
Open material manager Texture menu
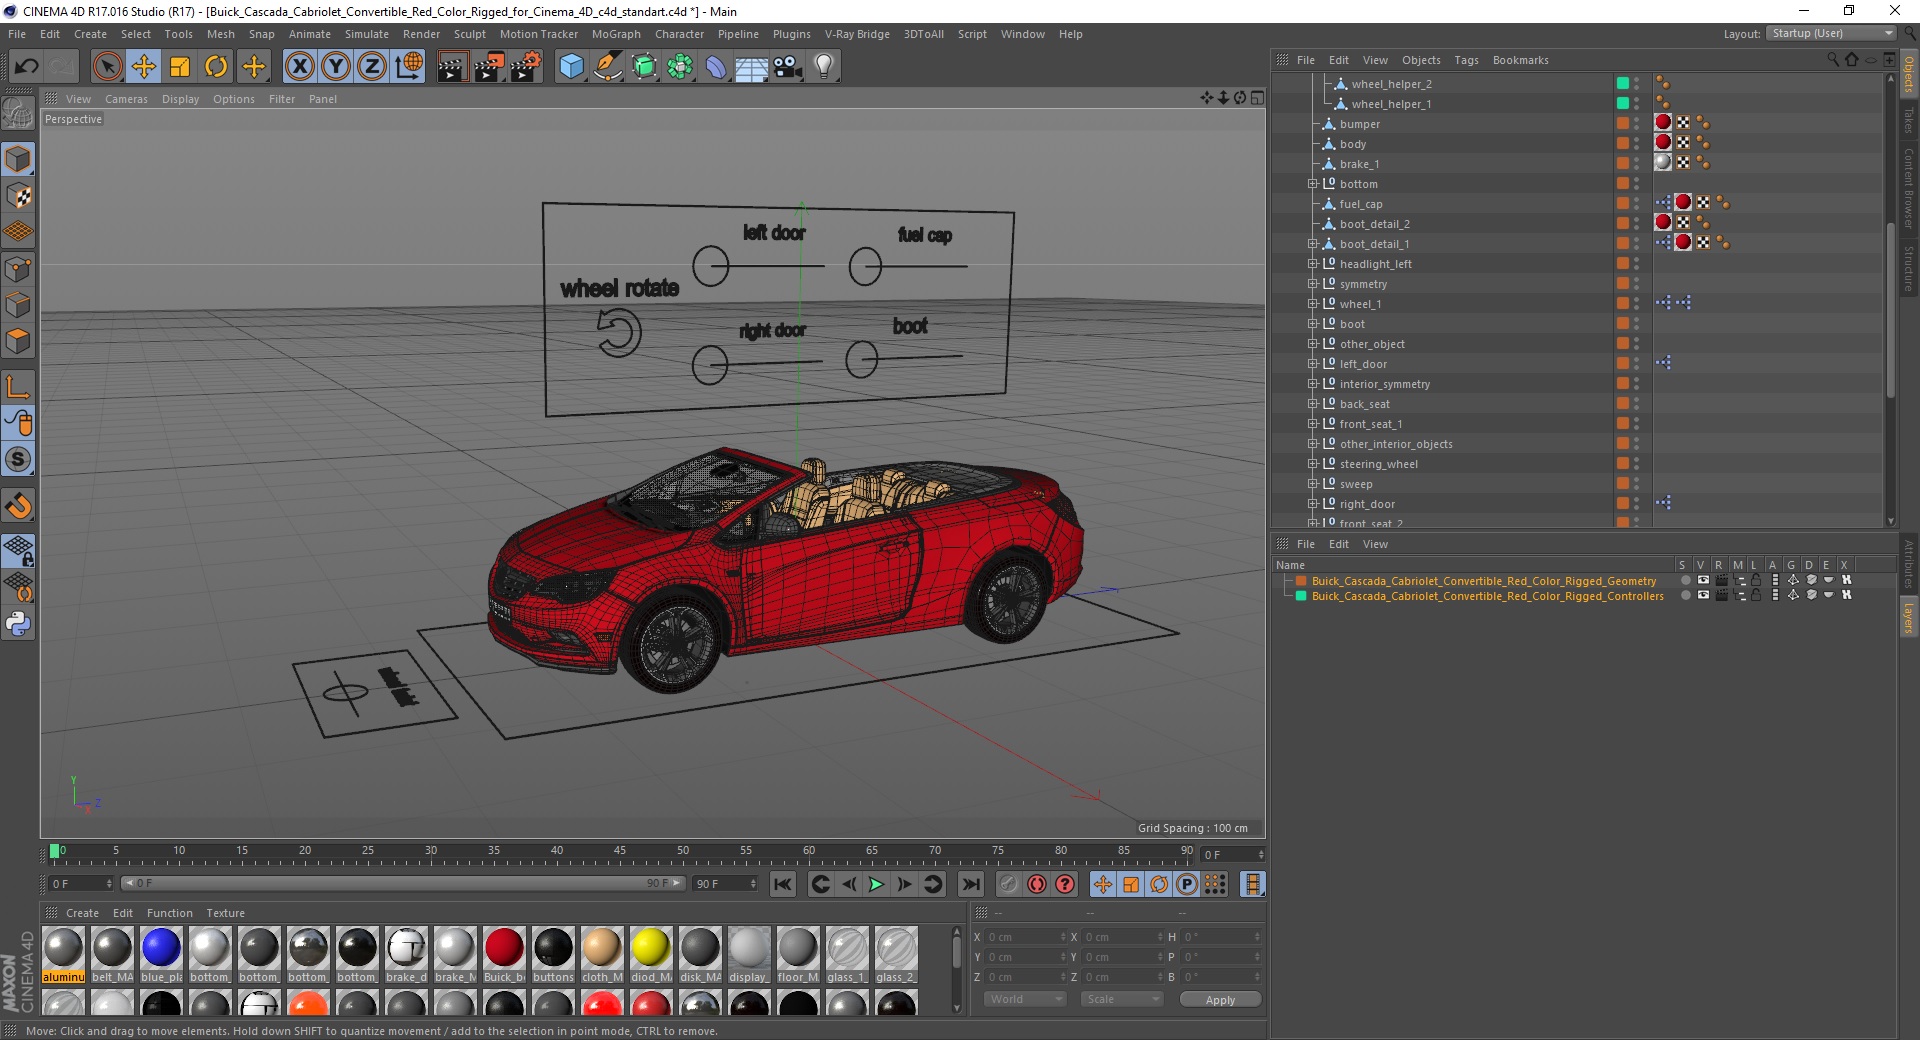225,913
